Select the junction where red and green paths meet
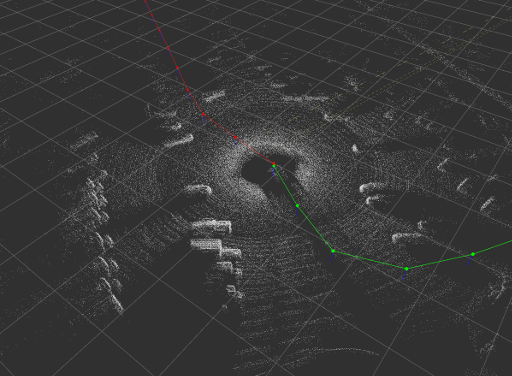The height and width of the screenshot is (376, 512). (274, 165)
